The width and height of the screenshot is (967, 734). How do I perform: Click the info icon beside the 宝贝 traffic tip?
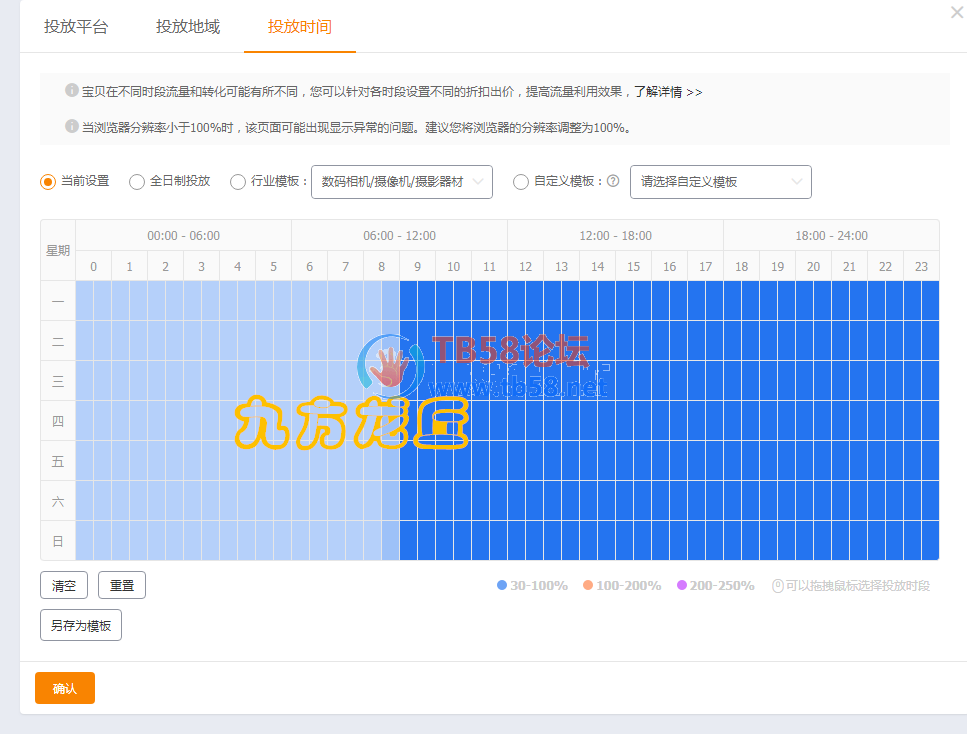pos(72,90)
